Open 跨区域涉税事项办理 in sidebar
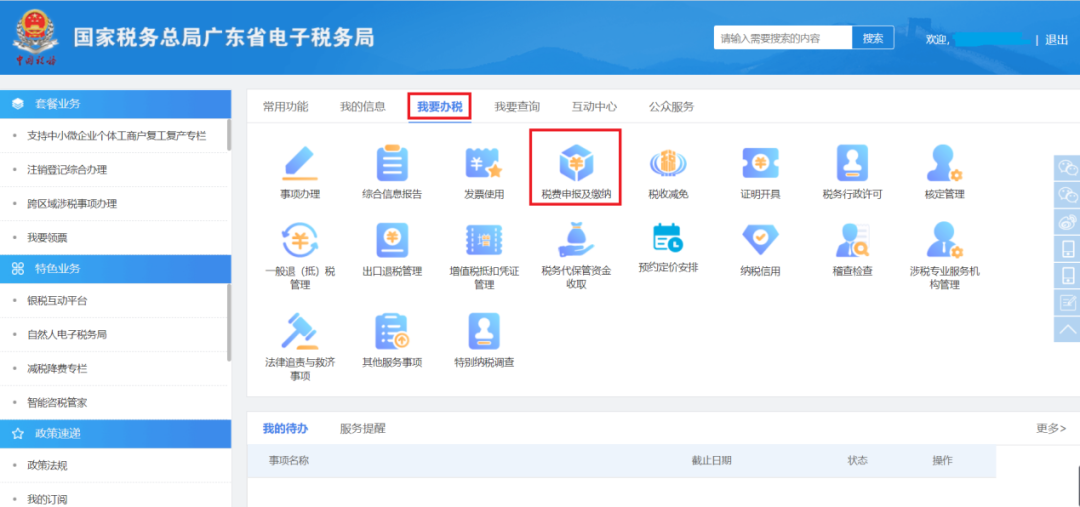Screen dimensions: 1080x507 [x=72, y=204]
